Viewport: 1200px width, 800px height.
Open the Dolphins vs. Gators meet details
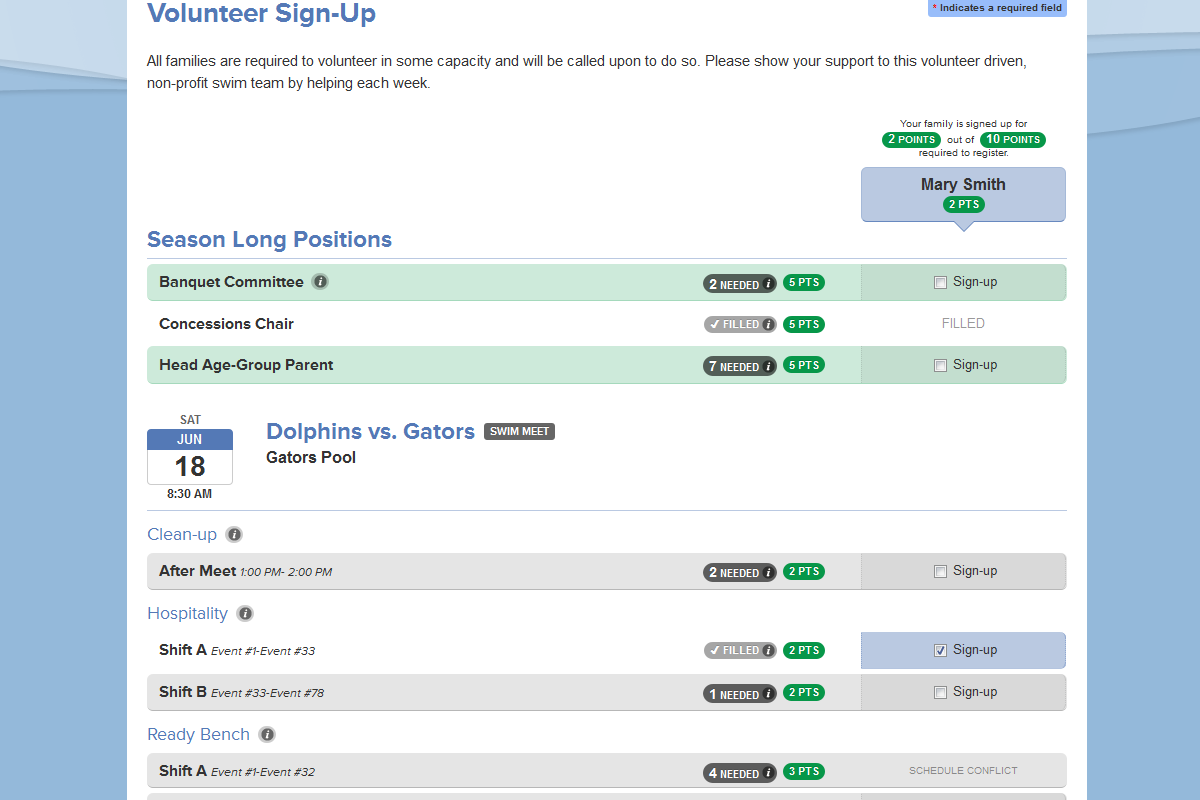click(x=370, y=431)
